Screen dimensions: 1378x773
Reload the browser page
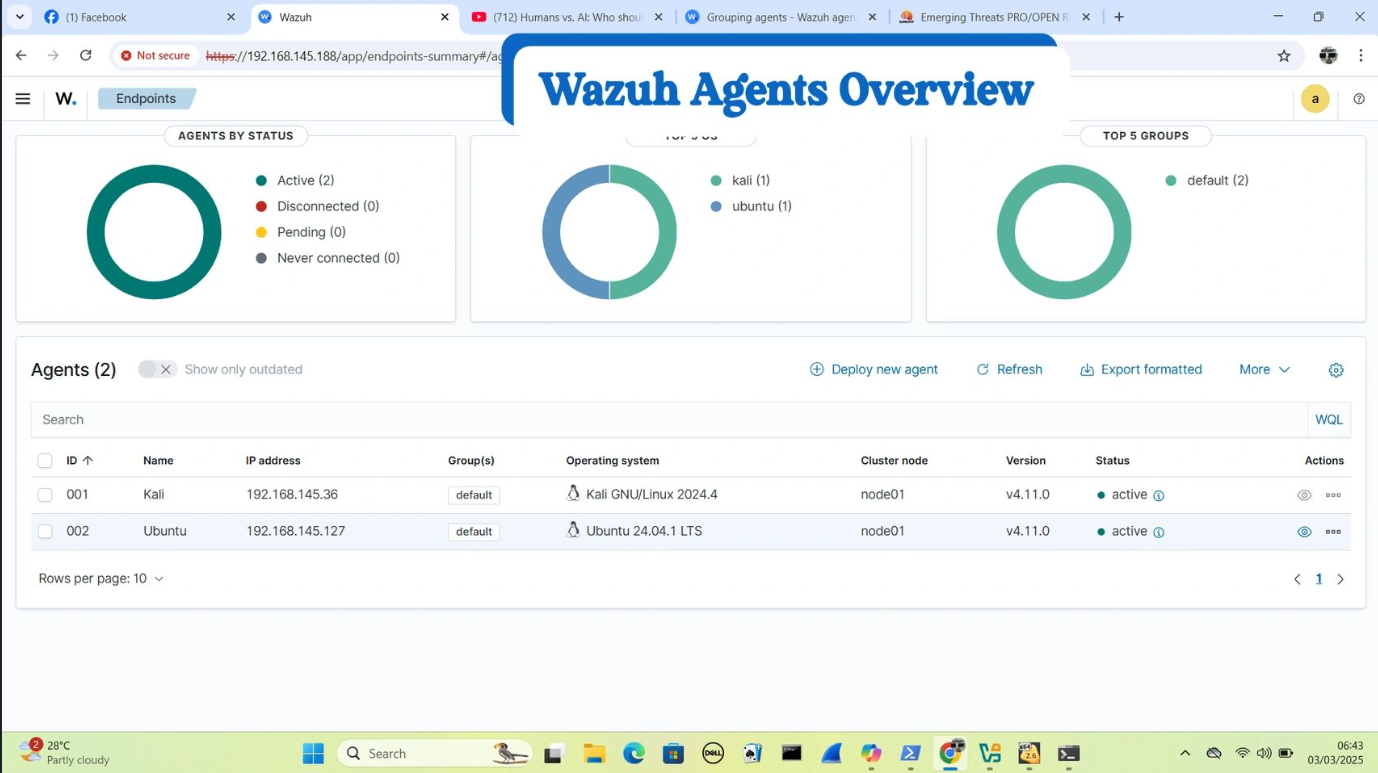(x=86, y=56)
